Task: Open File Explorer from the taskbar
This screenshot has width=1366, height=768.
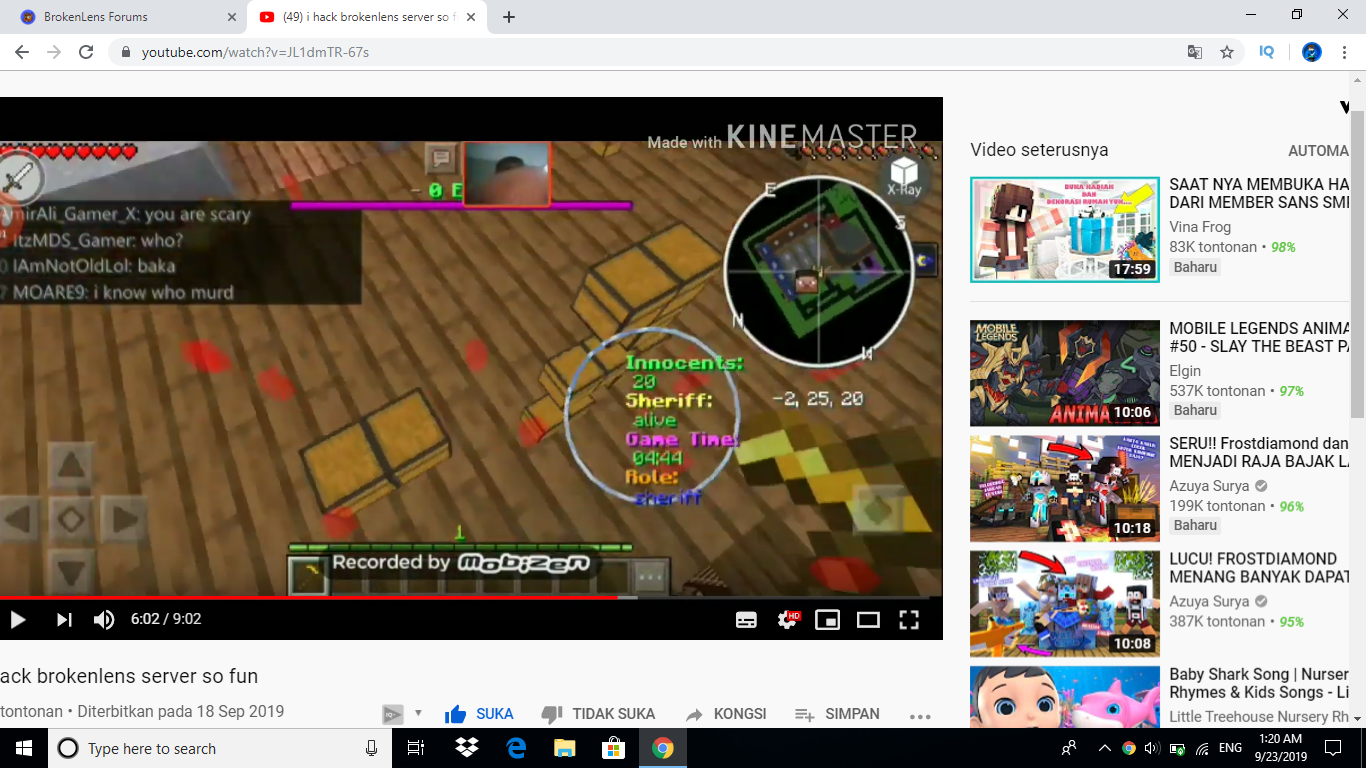Action: coord(565,748)
